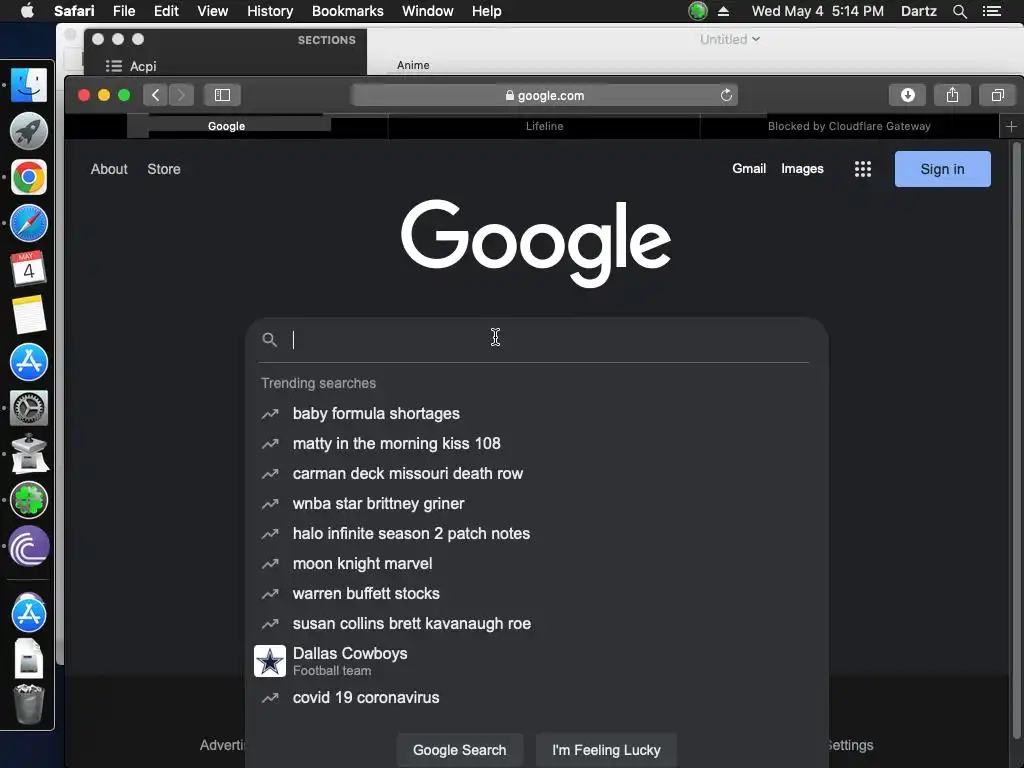
Task: Click the Sign in button
Action: (942, 169)
